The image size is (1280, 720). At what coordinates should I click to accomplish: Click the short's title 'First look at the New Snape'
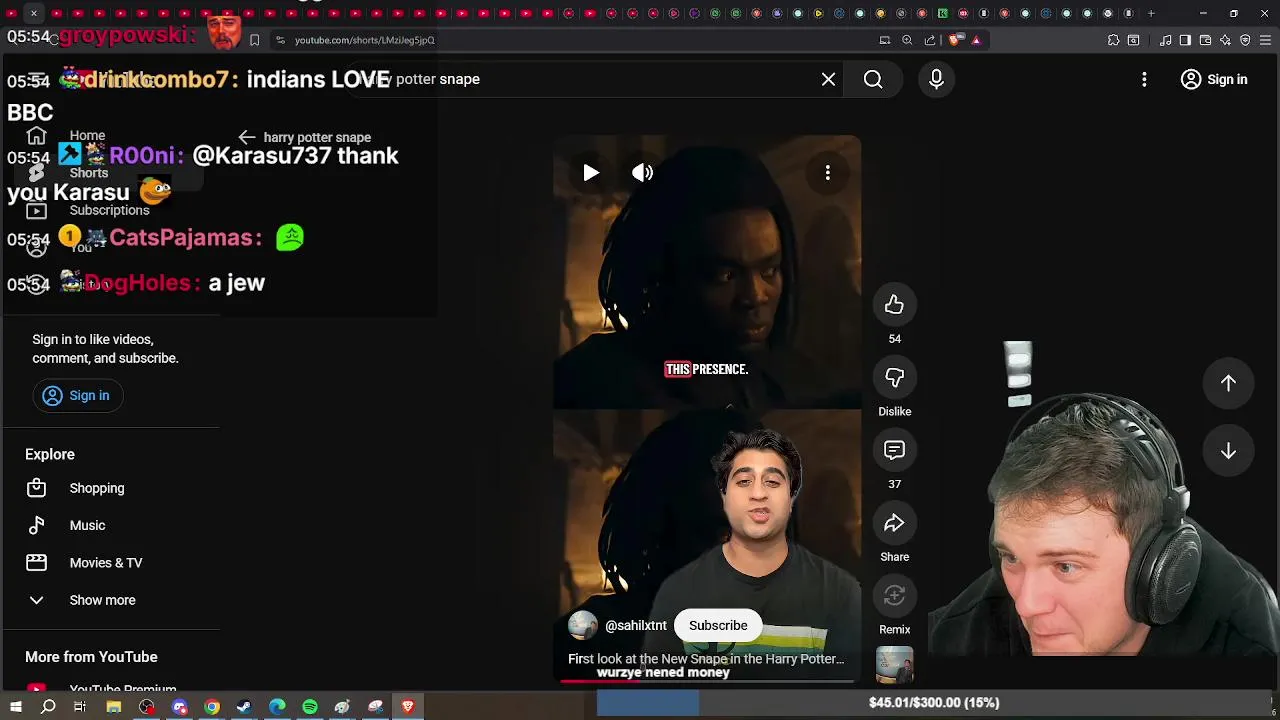point(706,659)
